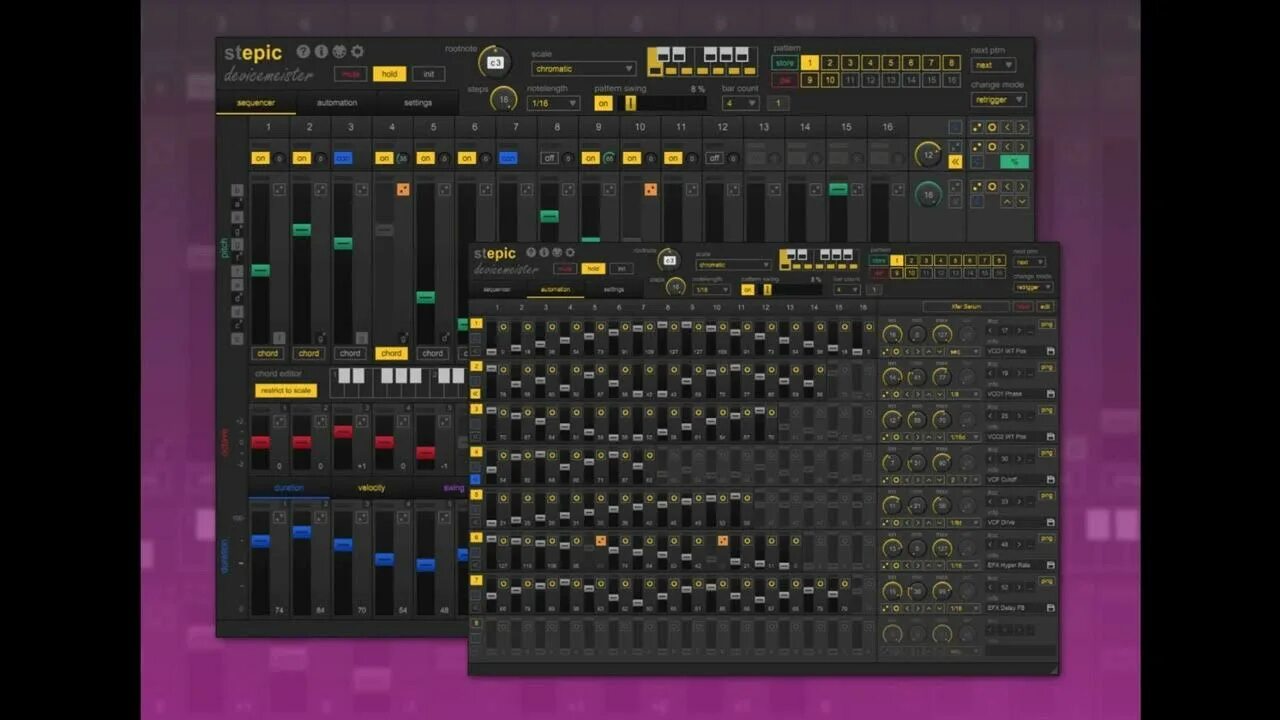
Task: Open the retrigger change mode dropdown in sequencer window
Action: pyautogui.click(x=999, y=100)
